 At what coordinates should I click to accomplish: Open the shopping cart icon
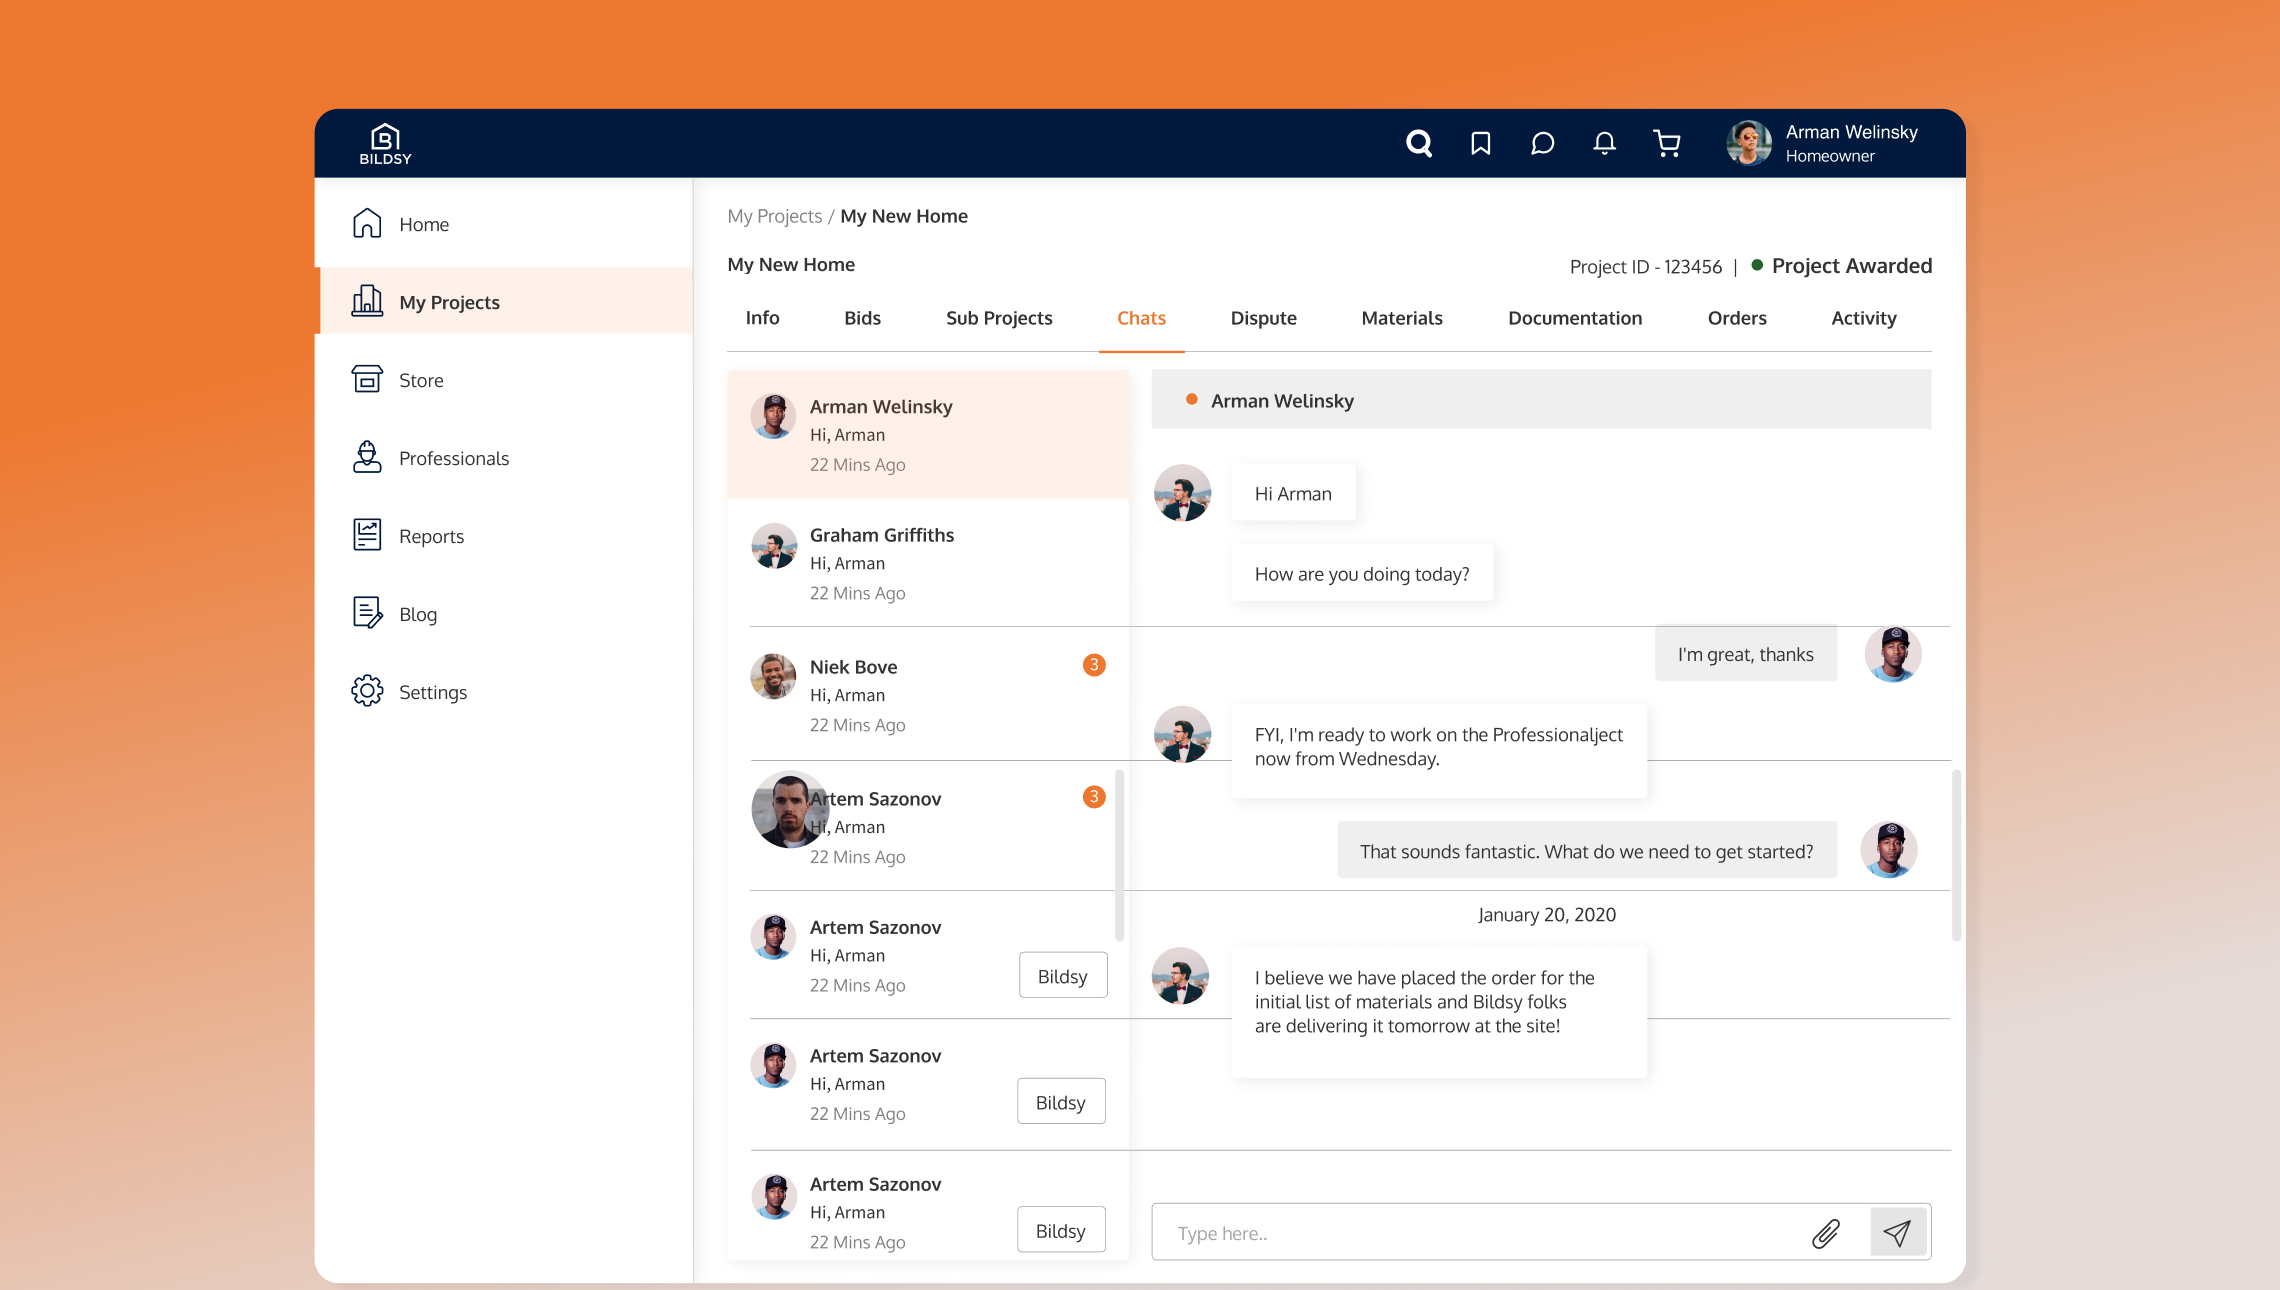click(1666, 144)
